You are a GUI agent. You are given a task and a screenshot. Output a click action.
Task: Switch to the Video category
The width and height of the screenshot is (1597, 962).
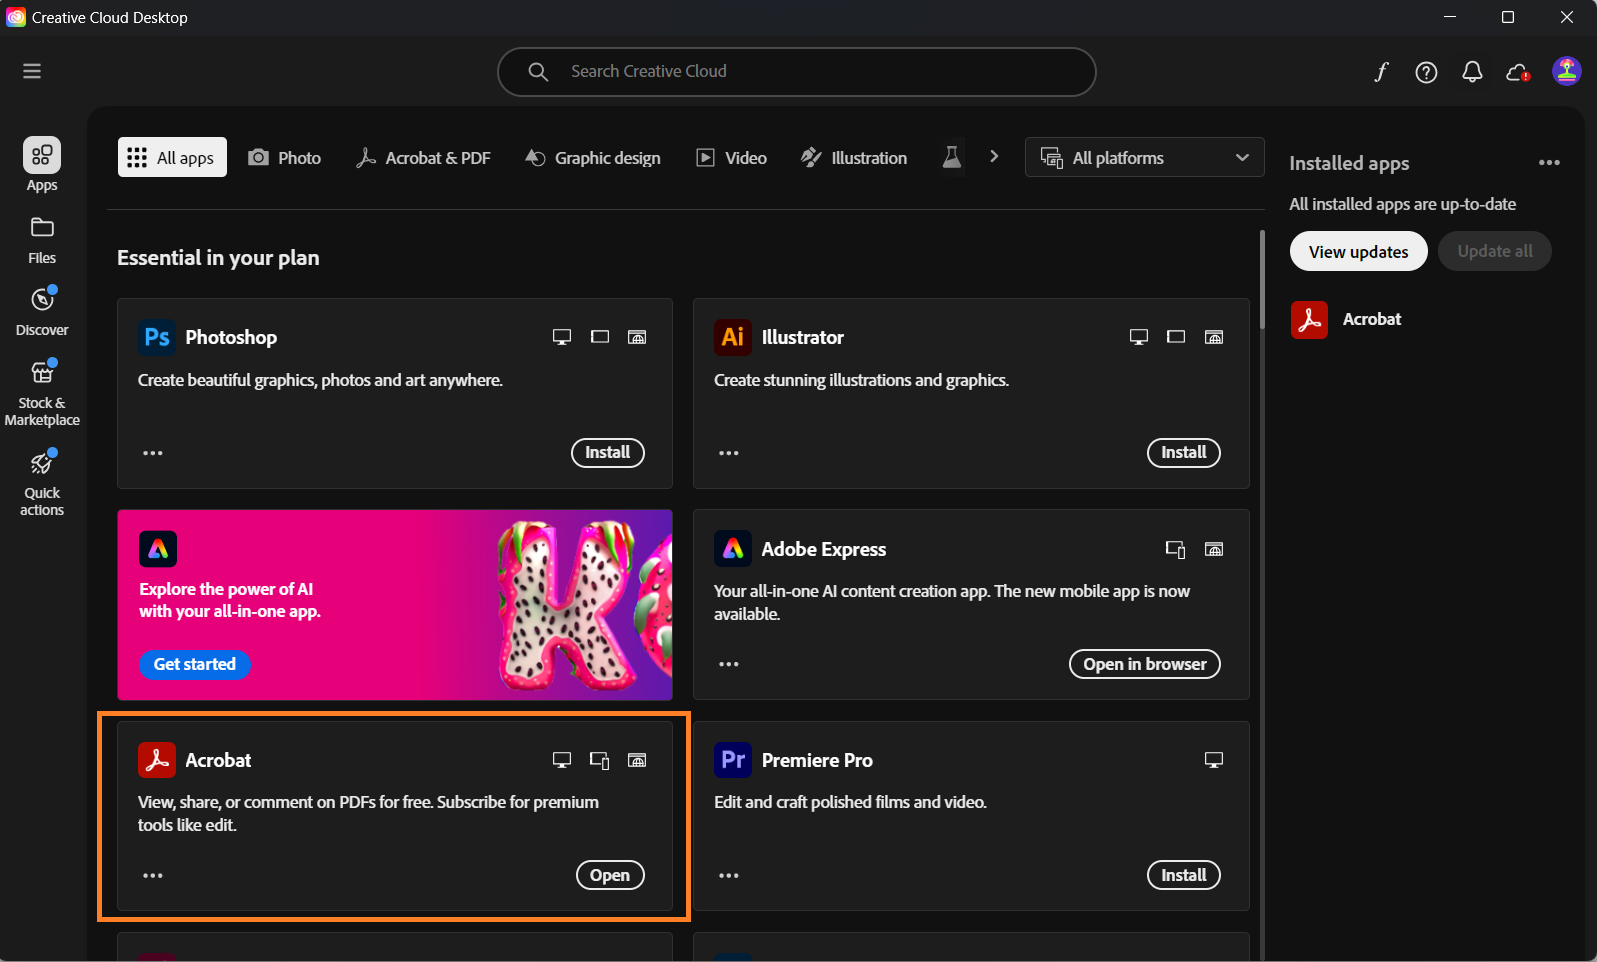point(732,158)
